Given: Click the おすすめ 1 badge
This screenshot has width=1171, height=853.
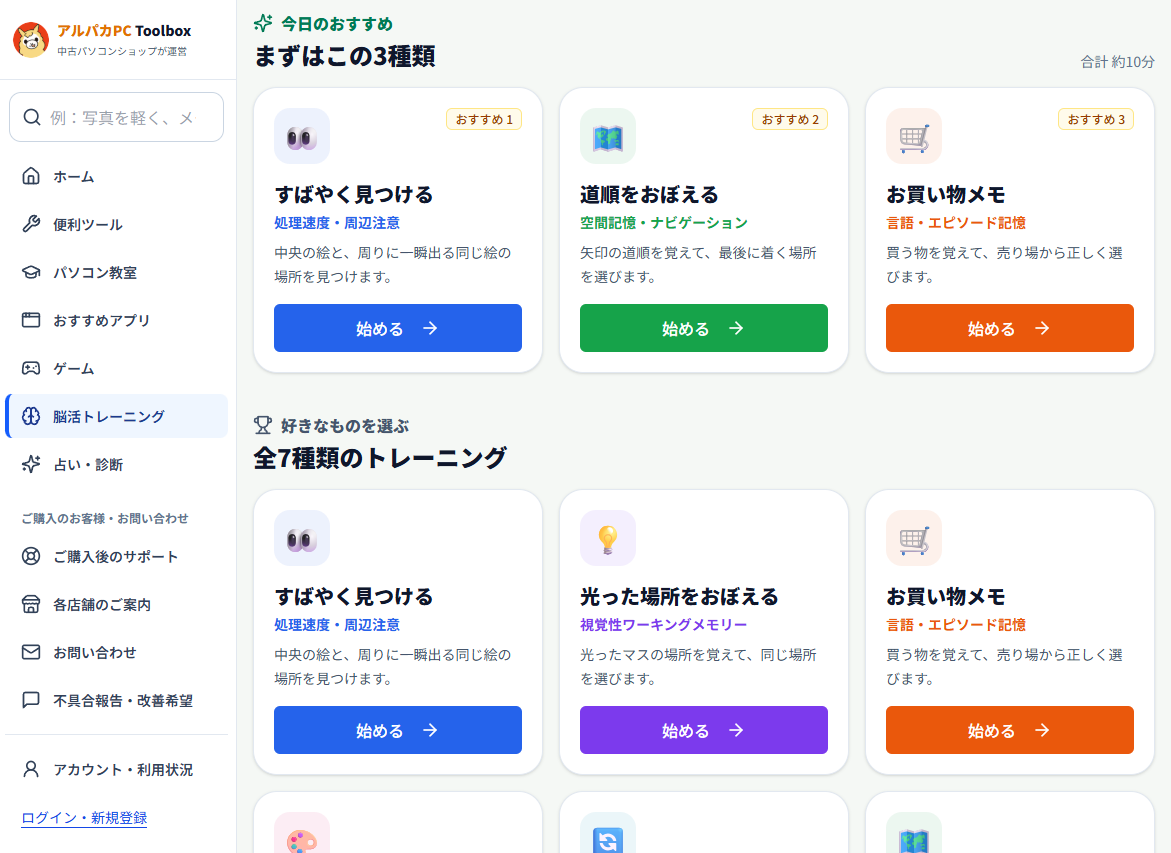Looking at the screenshot, I should click(484, 120).
